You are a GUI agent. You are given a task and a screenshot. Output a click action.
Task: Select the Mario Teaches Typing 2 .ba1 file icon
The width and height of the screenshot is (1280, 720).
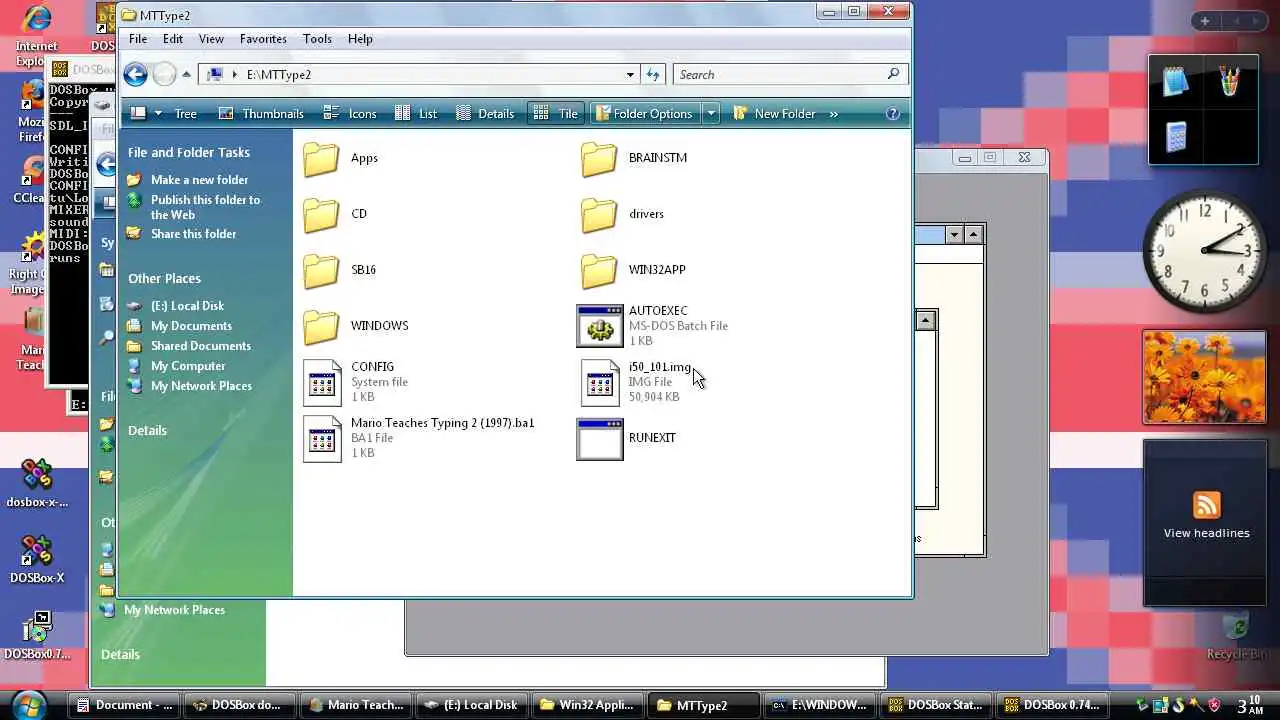[x=322, y=439]
